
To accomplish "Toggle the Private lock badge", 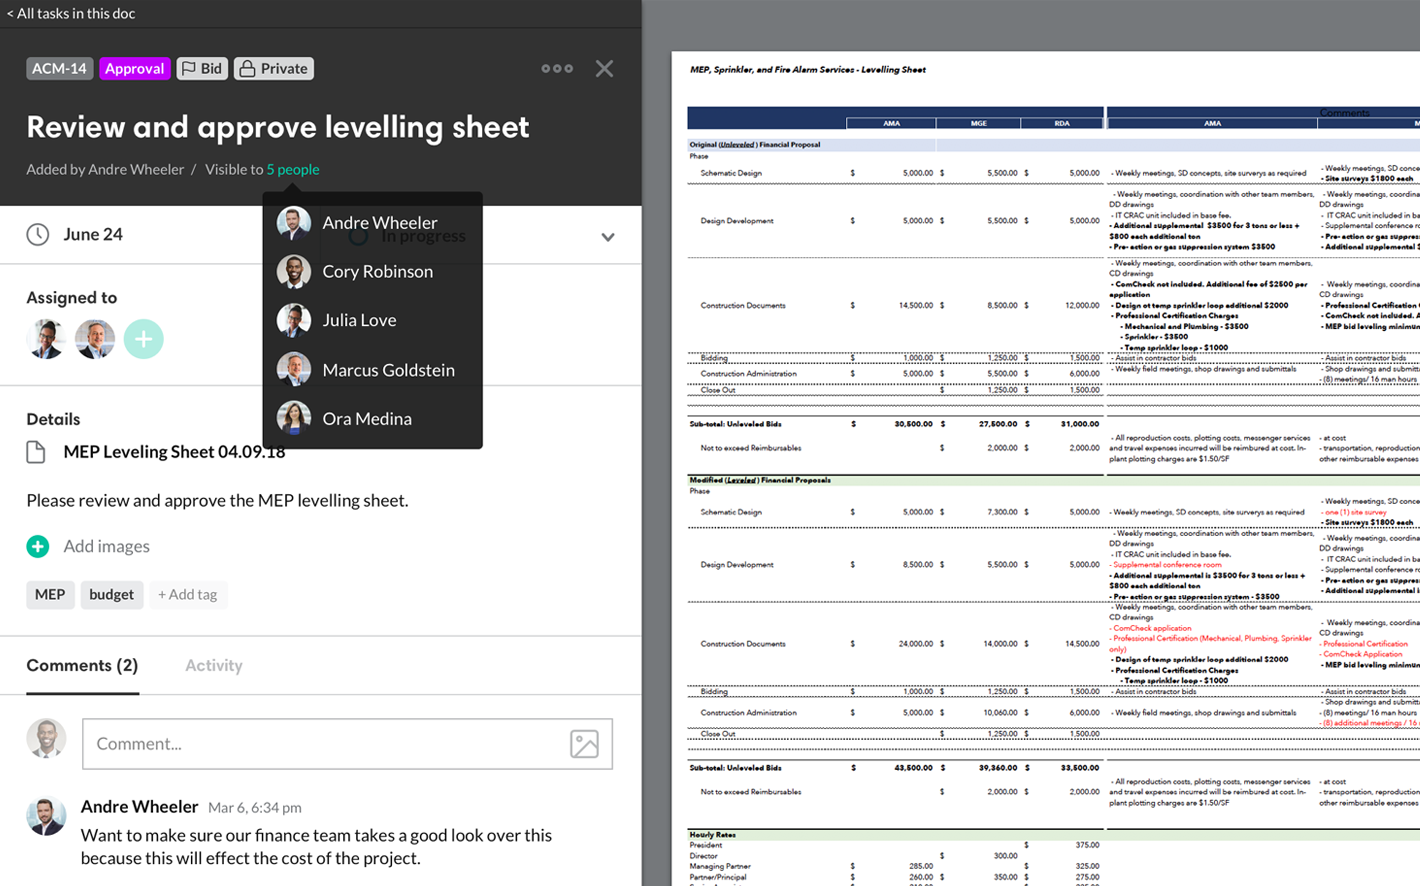I will pyautogui.click(x=273, y=69).
